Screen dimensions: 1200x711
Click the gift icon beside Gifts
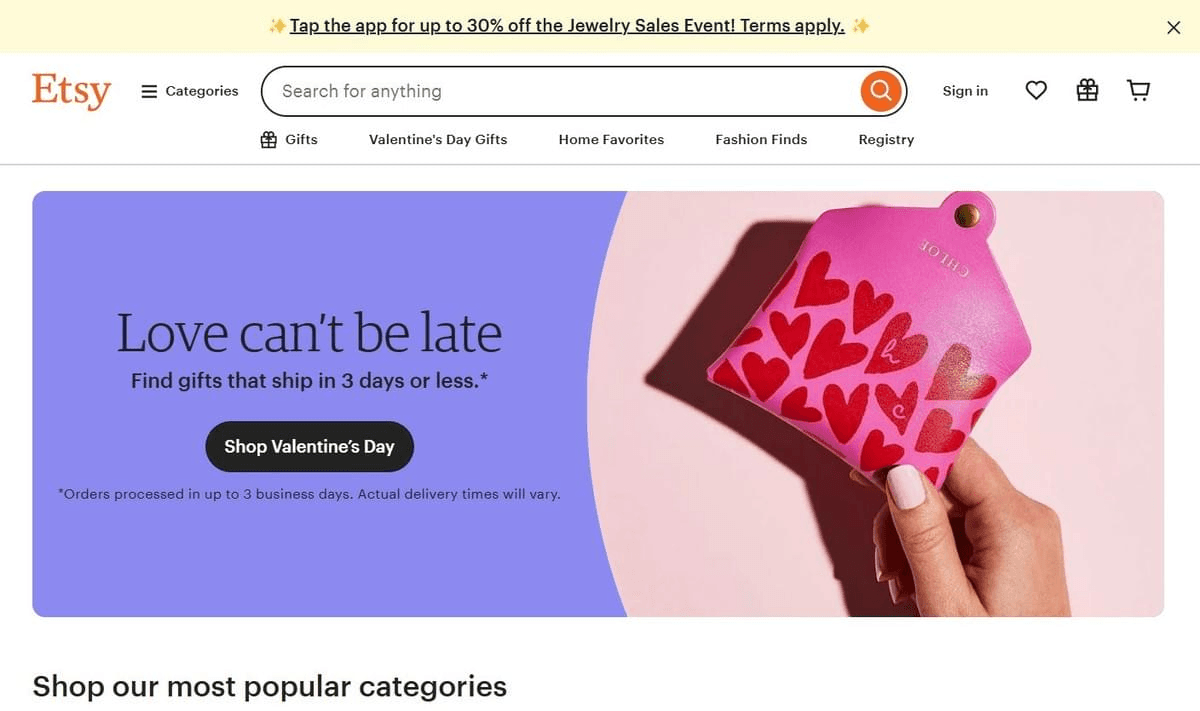268,140
